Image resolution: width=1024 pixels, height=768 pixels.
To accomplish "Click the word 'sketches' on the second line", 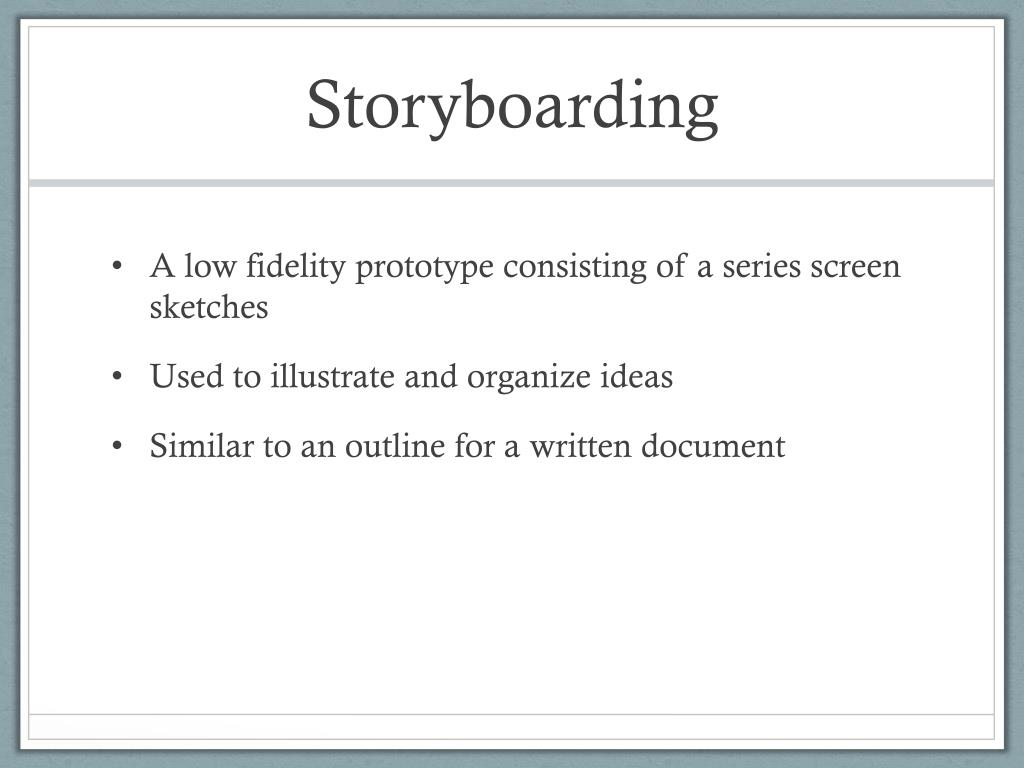I will (209, 307).
